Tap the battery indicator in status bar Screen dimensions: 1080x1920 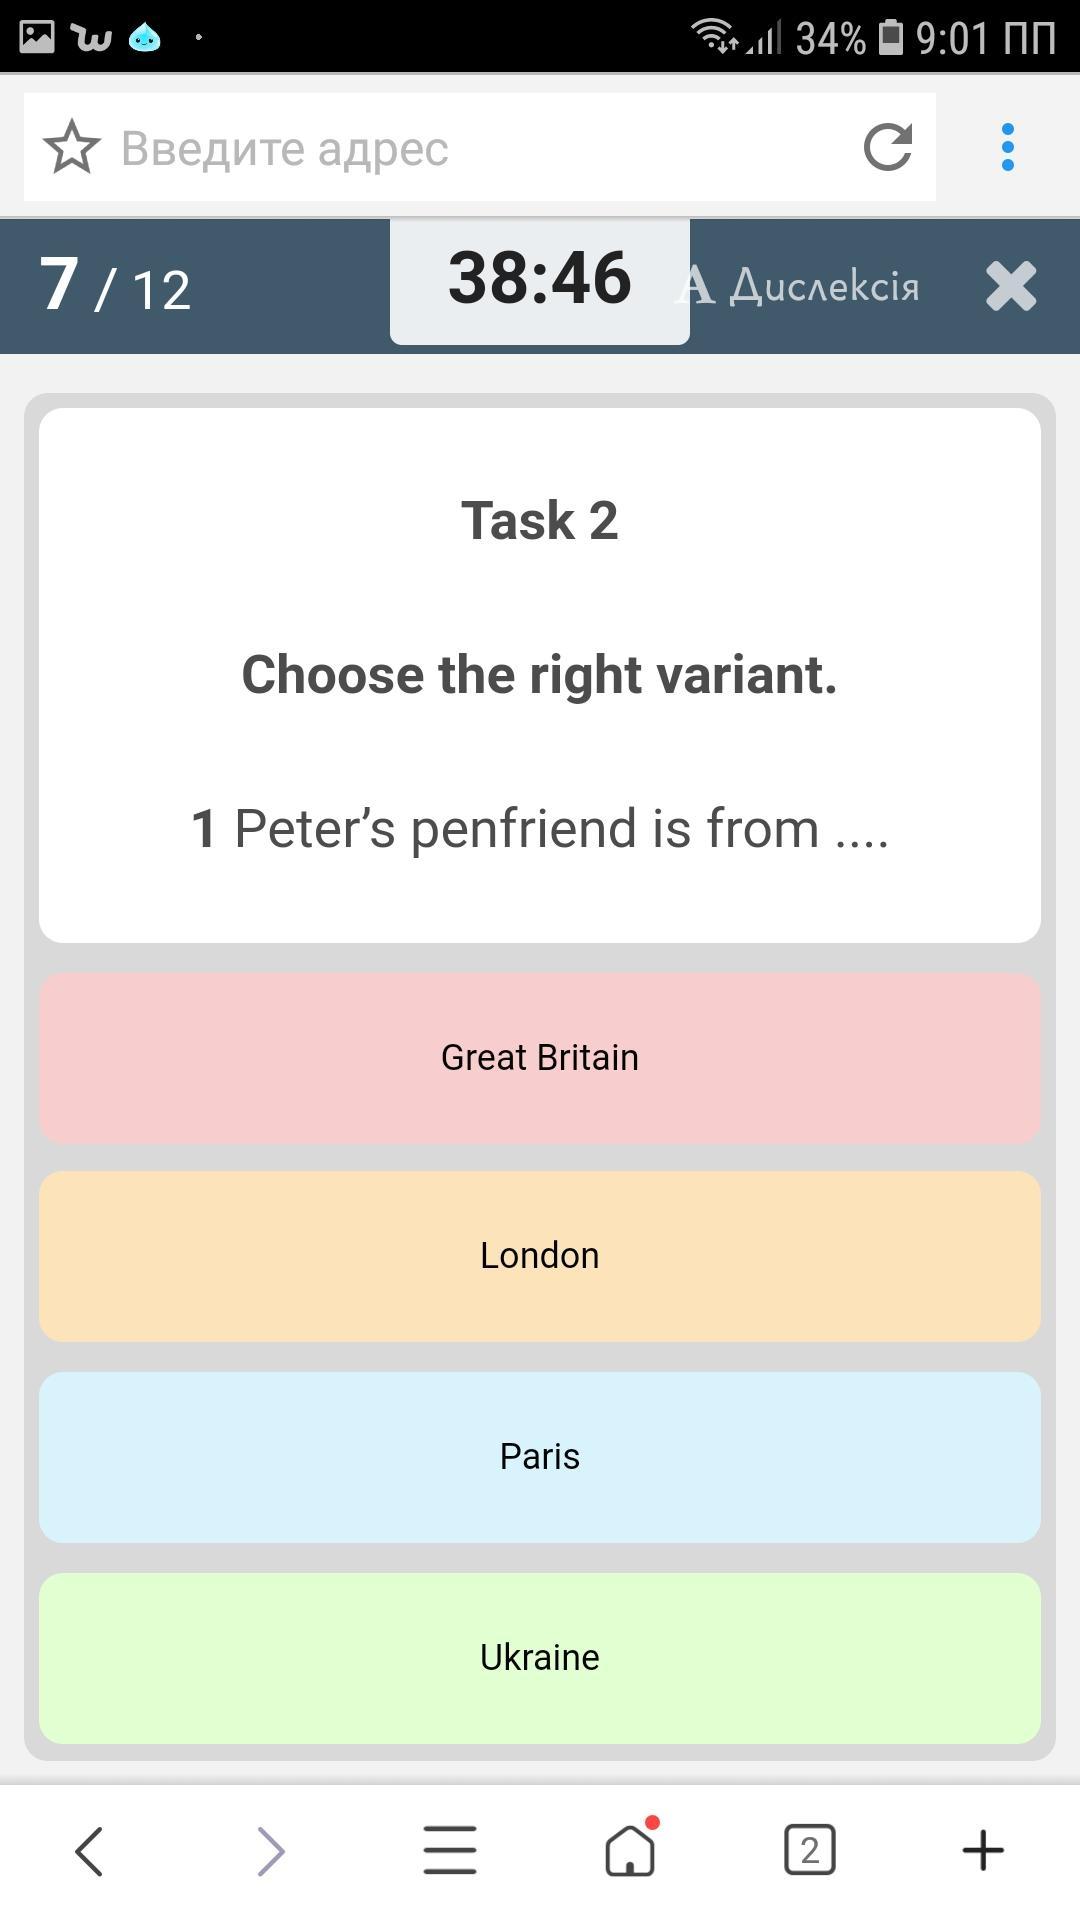(890, 37)
